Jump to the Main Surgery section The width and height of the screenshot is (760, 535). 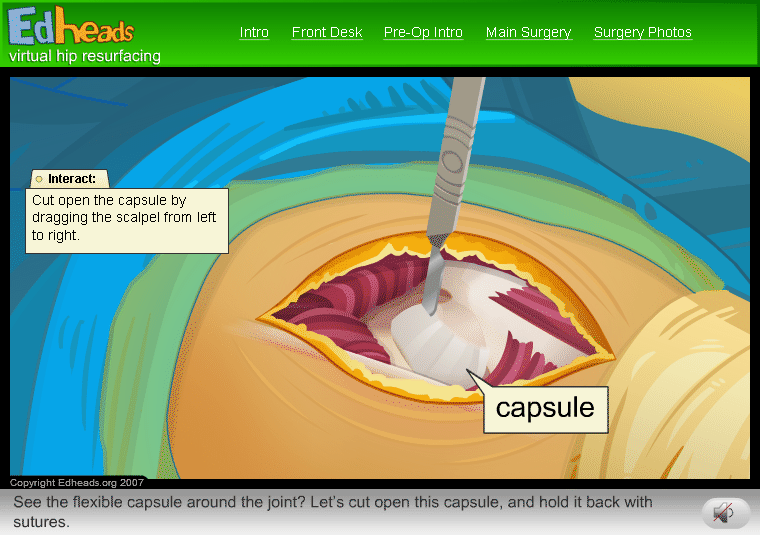coord(529,32)
